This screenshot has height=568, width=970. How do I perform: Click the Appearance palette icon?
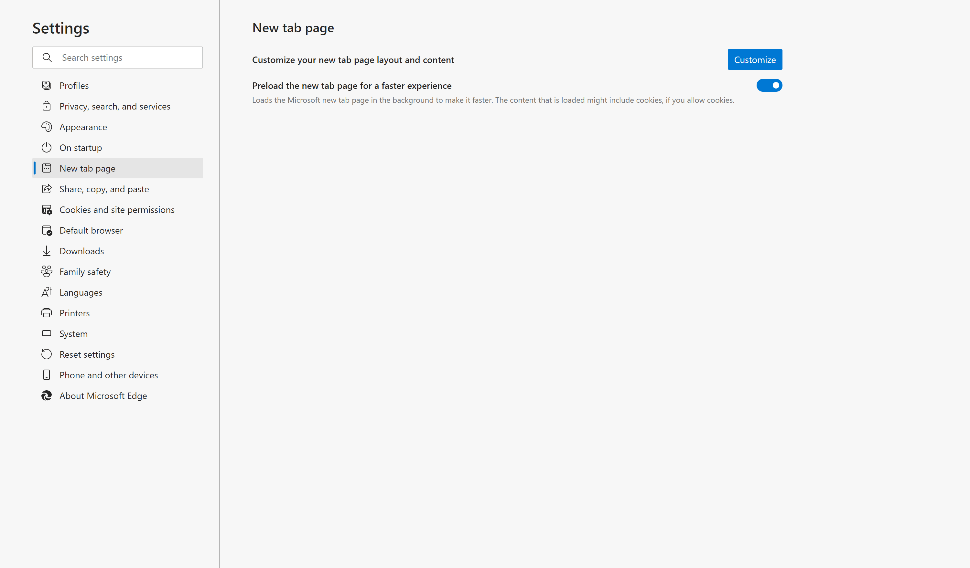[46, 127]
